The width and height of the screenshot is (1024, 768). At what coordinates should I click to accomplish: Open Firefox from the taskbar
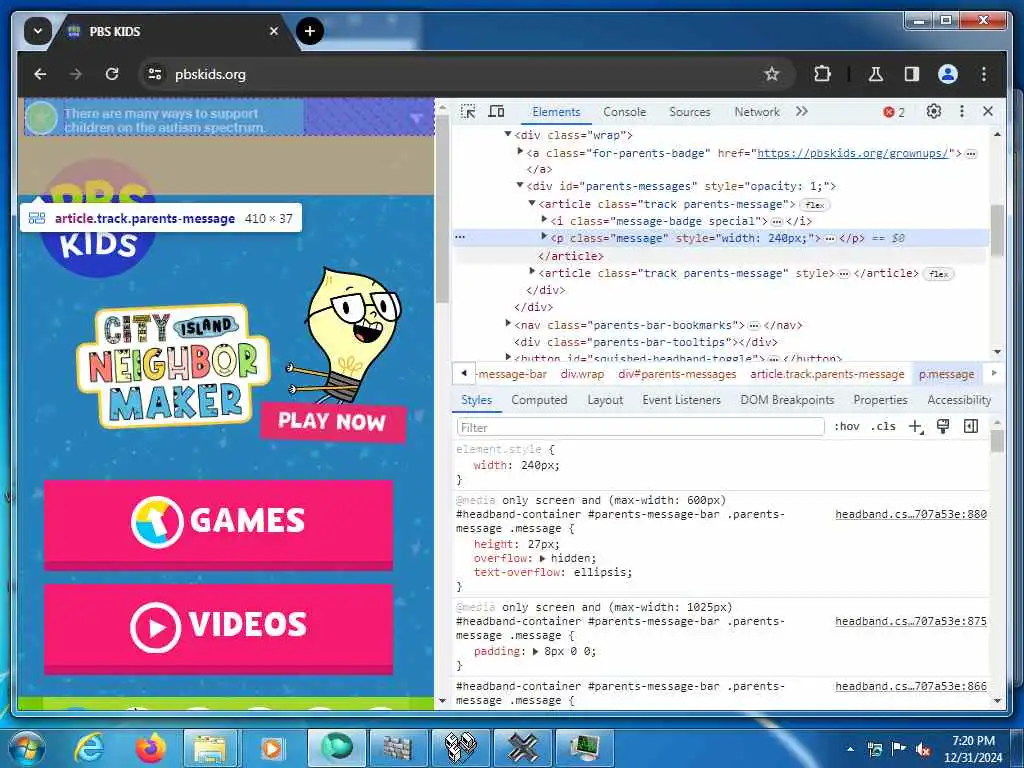click(151, 748)
